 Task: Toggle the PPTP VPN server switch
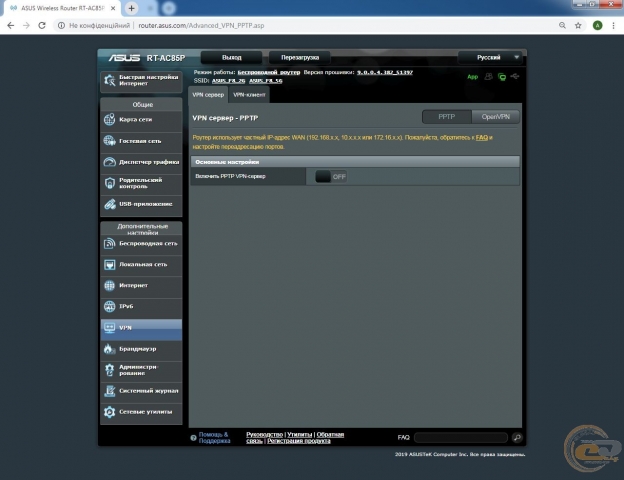click(330, 176)
